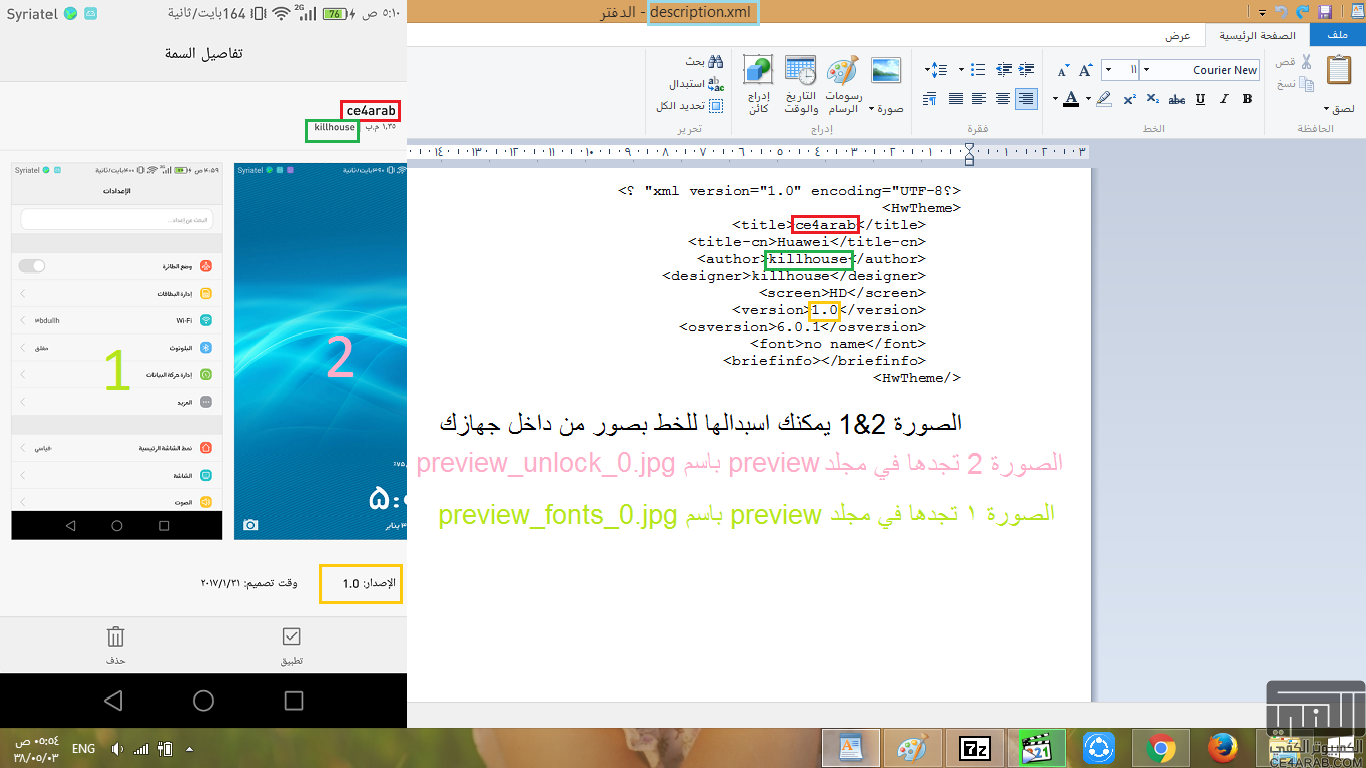The width and height of the screenshot is (1366, 768).
Task: Open Paint from the taskbar
Action: point(912,747)
